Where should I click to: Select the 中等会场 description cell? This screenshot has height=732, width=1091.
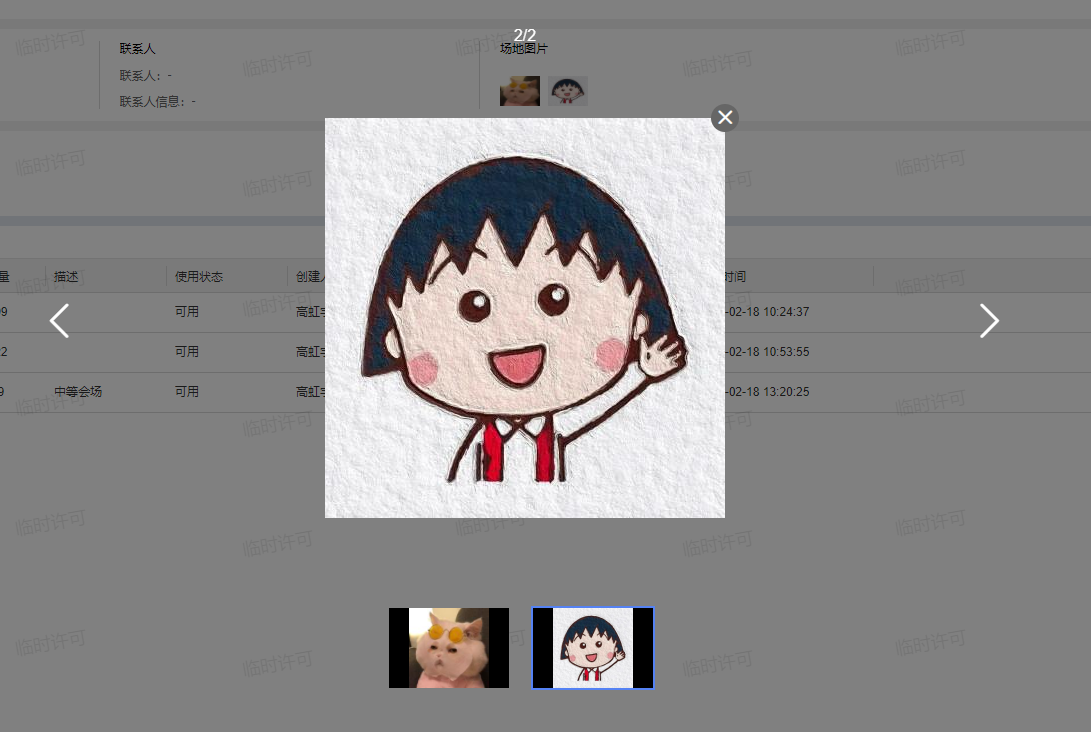[x=78, y=392]
